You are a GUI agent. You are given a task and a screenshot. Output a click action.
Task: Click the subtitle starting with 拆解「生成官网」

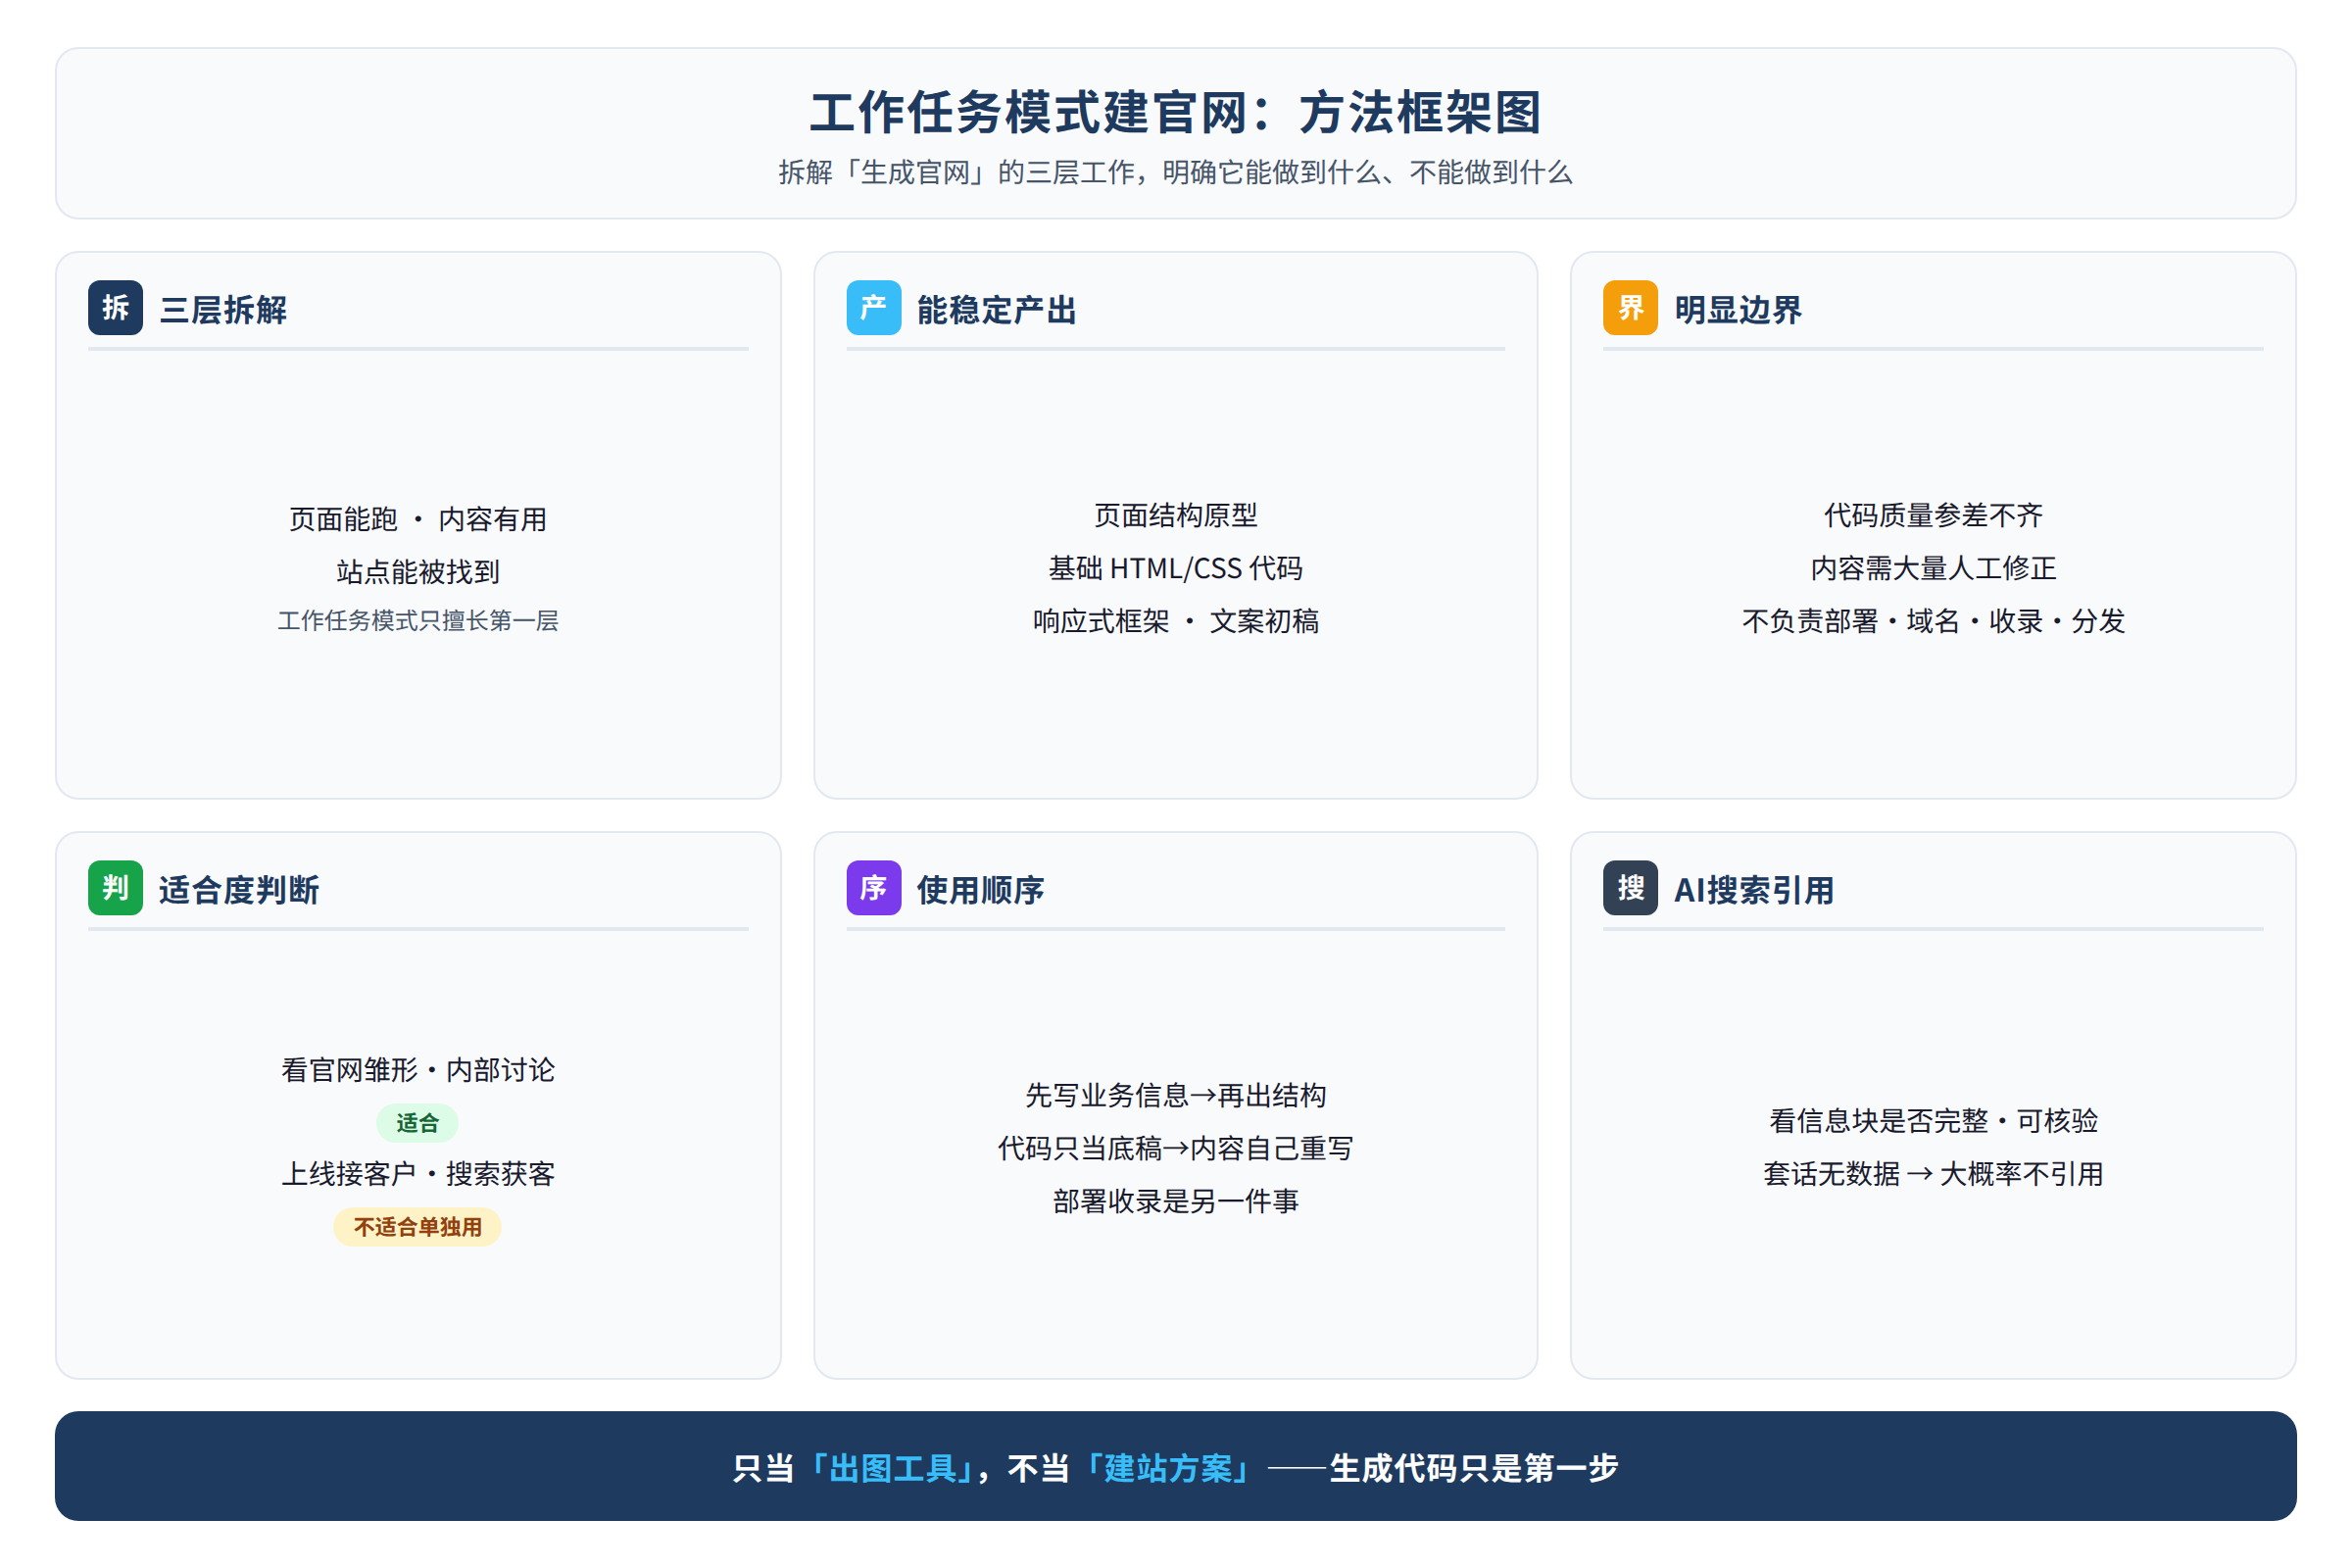coord(1176,172)
